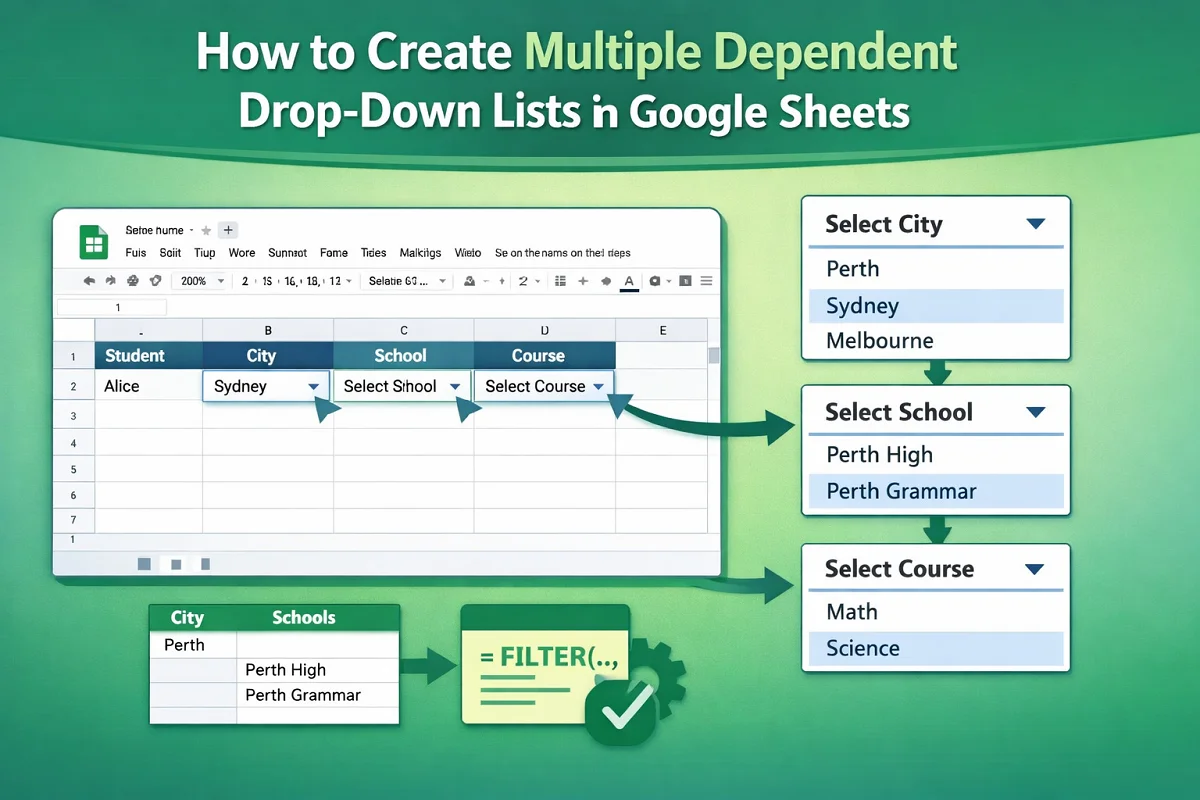The height and width of the screenshot is (800, 1200).
Task: Select column E header
Action: coord(662,330)
